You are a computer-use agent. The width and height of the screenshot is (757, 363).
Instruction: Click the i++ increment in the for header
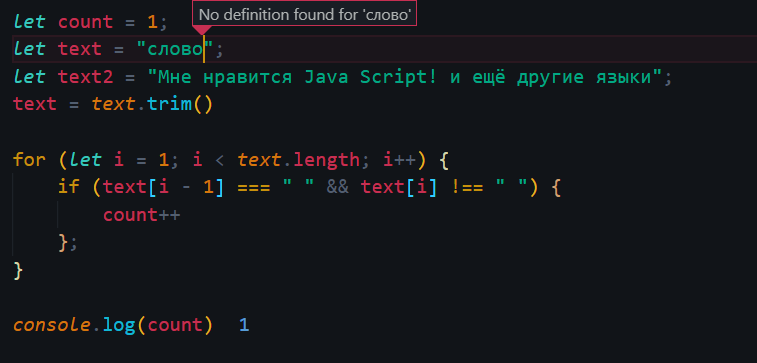click(399, 160)
